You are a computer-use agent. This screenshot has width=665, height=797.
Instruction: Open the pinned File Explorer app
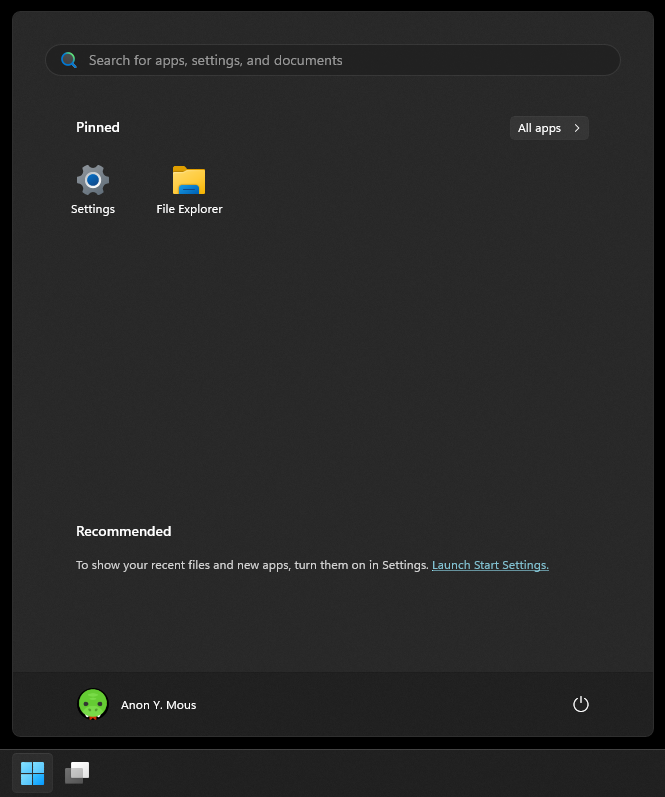click(x=189, y=190)
